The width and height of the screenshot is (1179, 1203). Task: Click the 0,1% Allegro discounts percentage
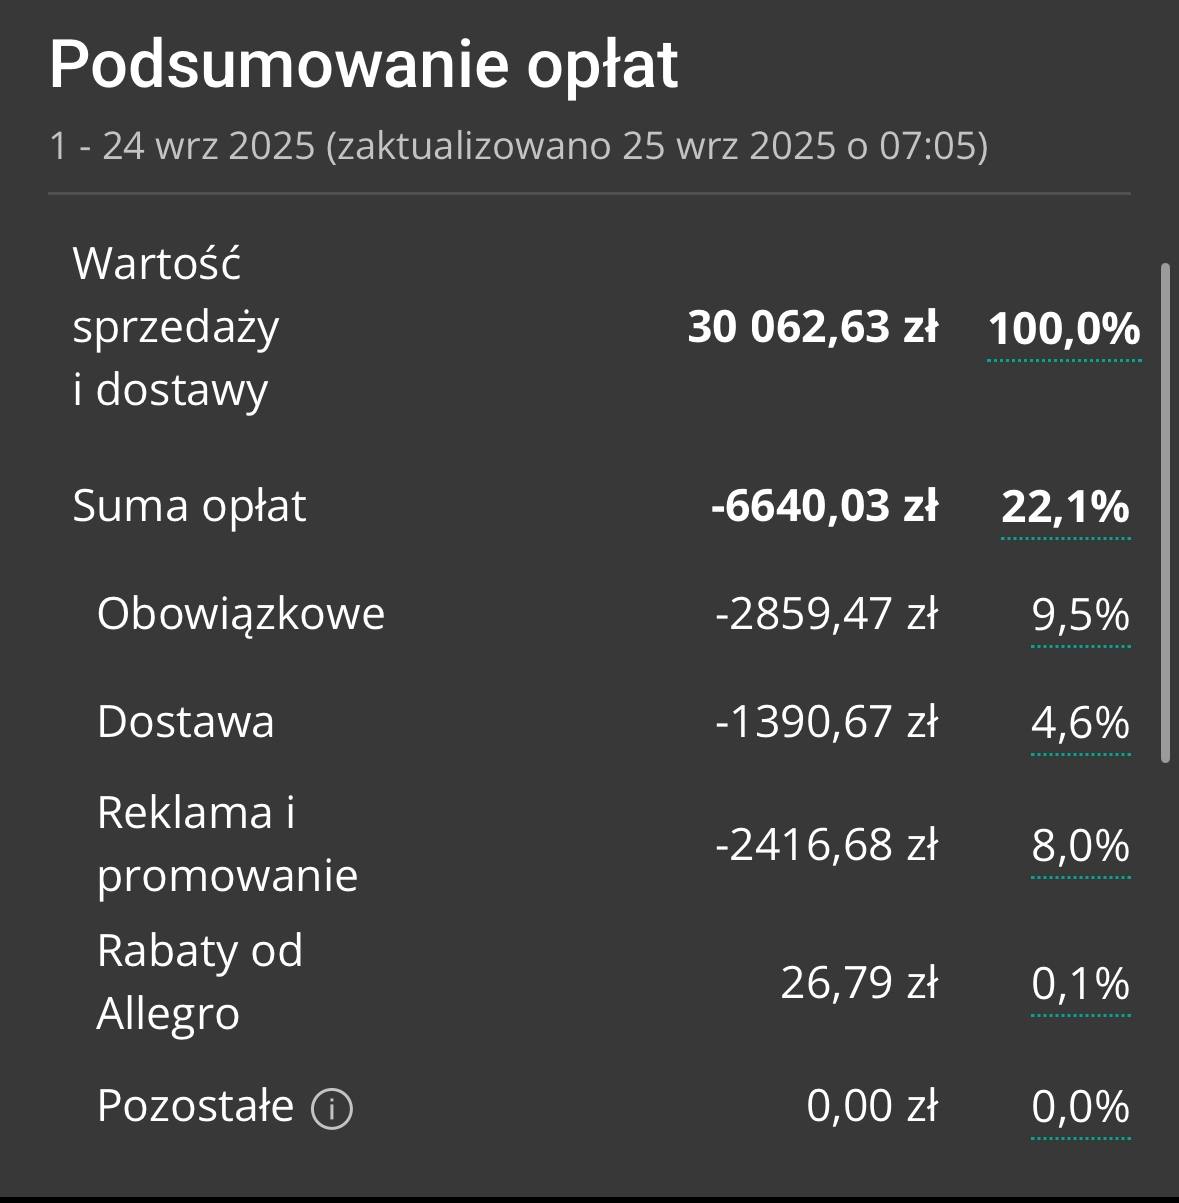(x=1080, y=984)
